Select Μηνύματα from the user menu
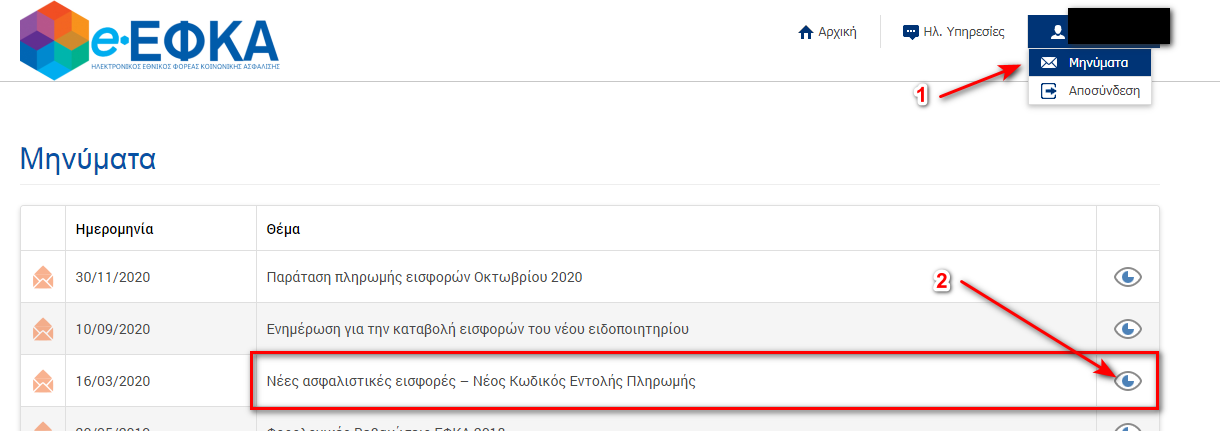This screenshot has width=1220, height=431. (x=1090, y=62)
